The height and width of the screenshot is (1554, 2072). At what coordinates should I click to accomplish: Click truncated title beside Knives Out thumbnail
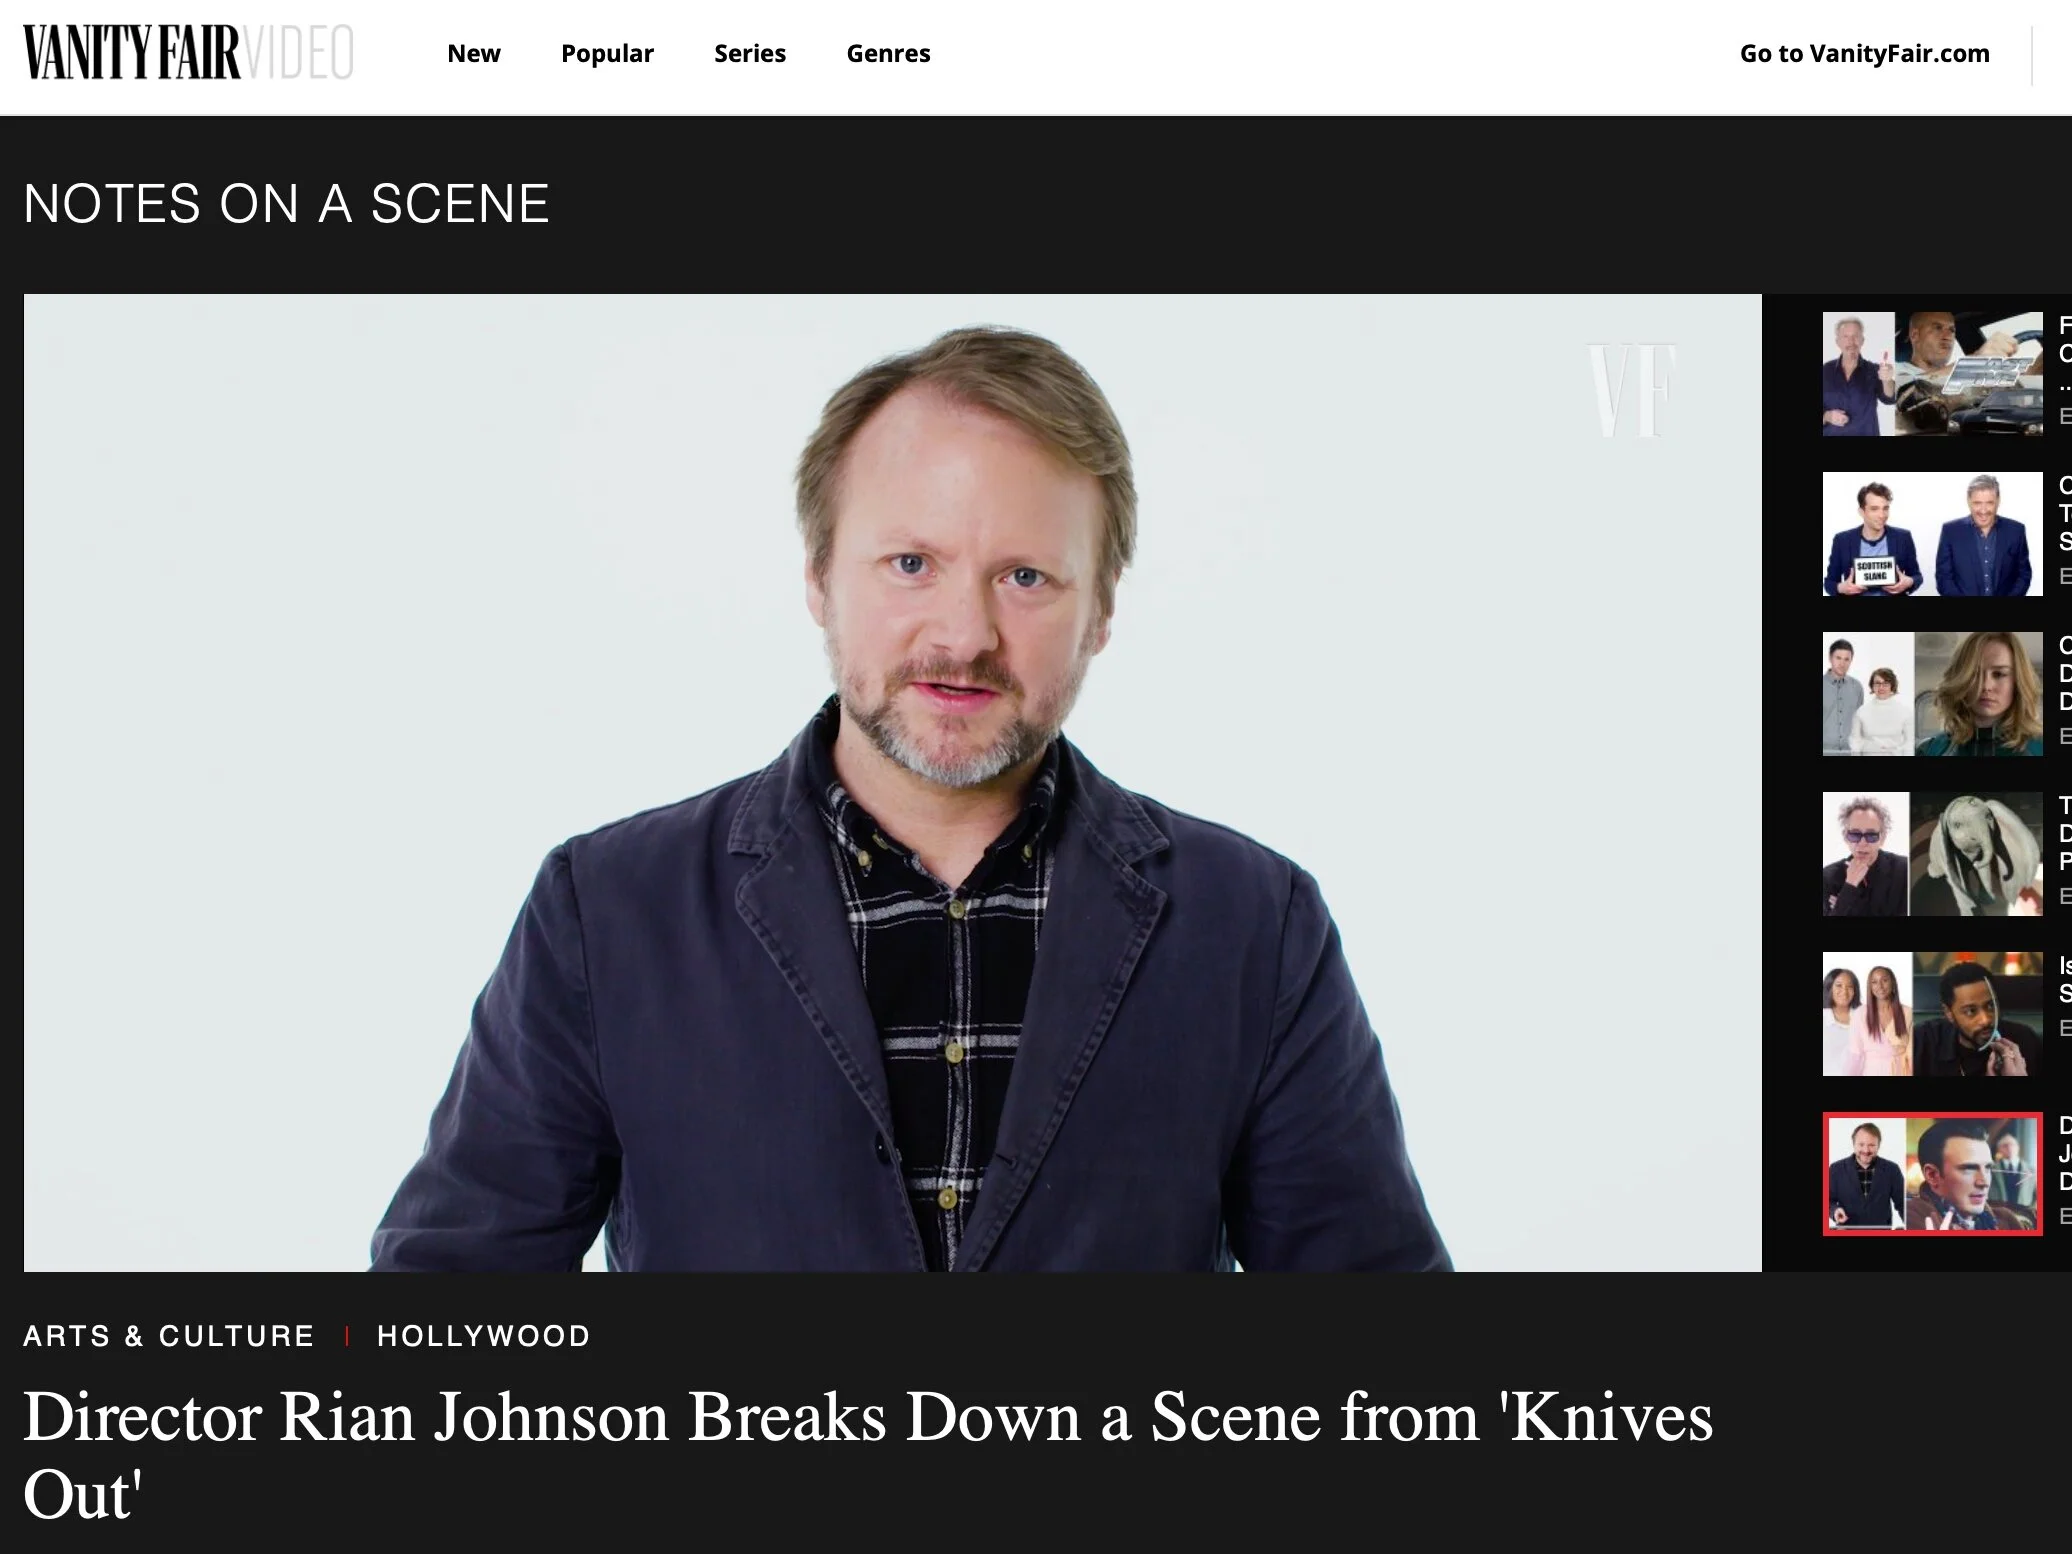click(x=2065, y=1154)
